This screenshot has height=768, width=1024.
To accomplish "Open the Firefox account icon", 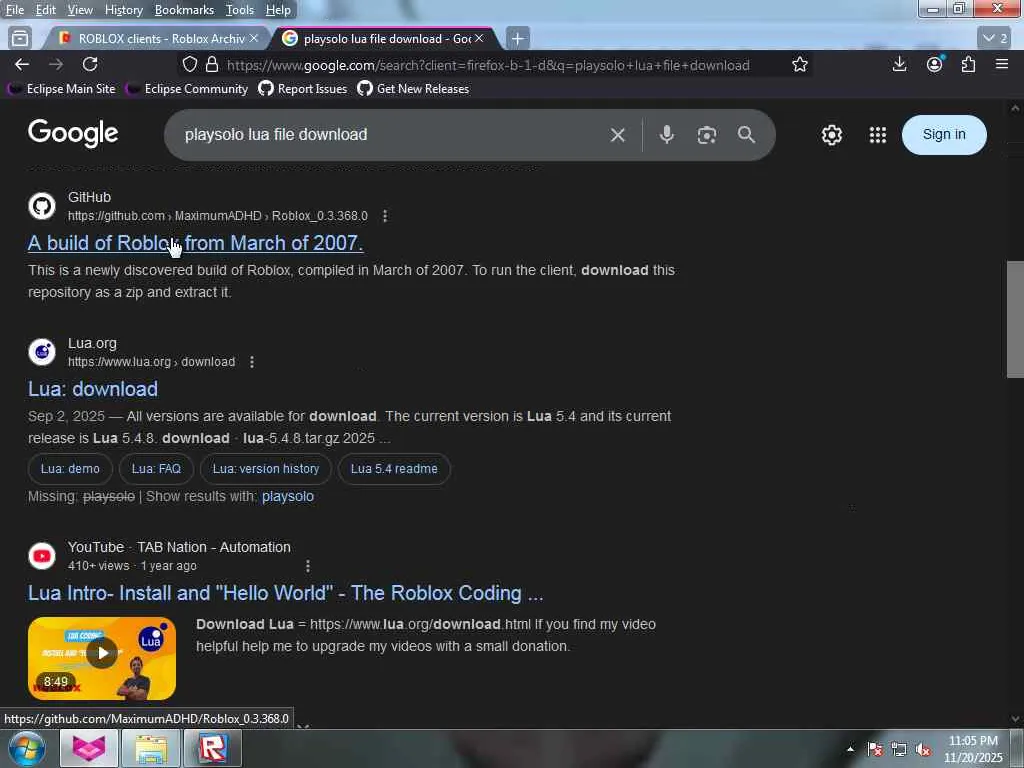I will coord(935,64).
